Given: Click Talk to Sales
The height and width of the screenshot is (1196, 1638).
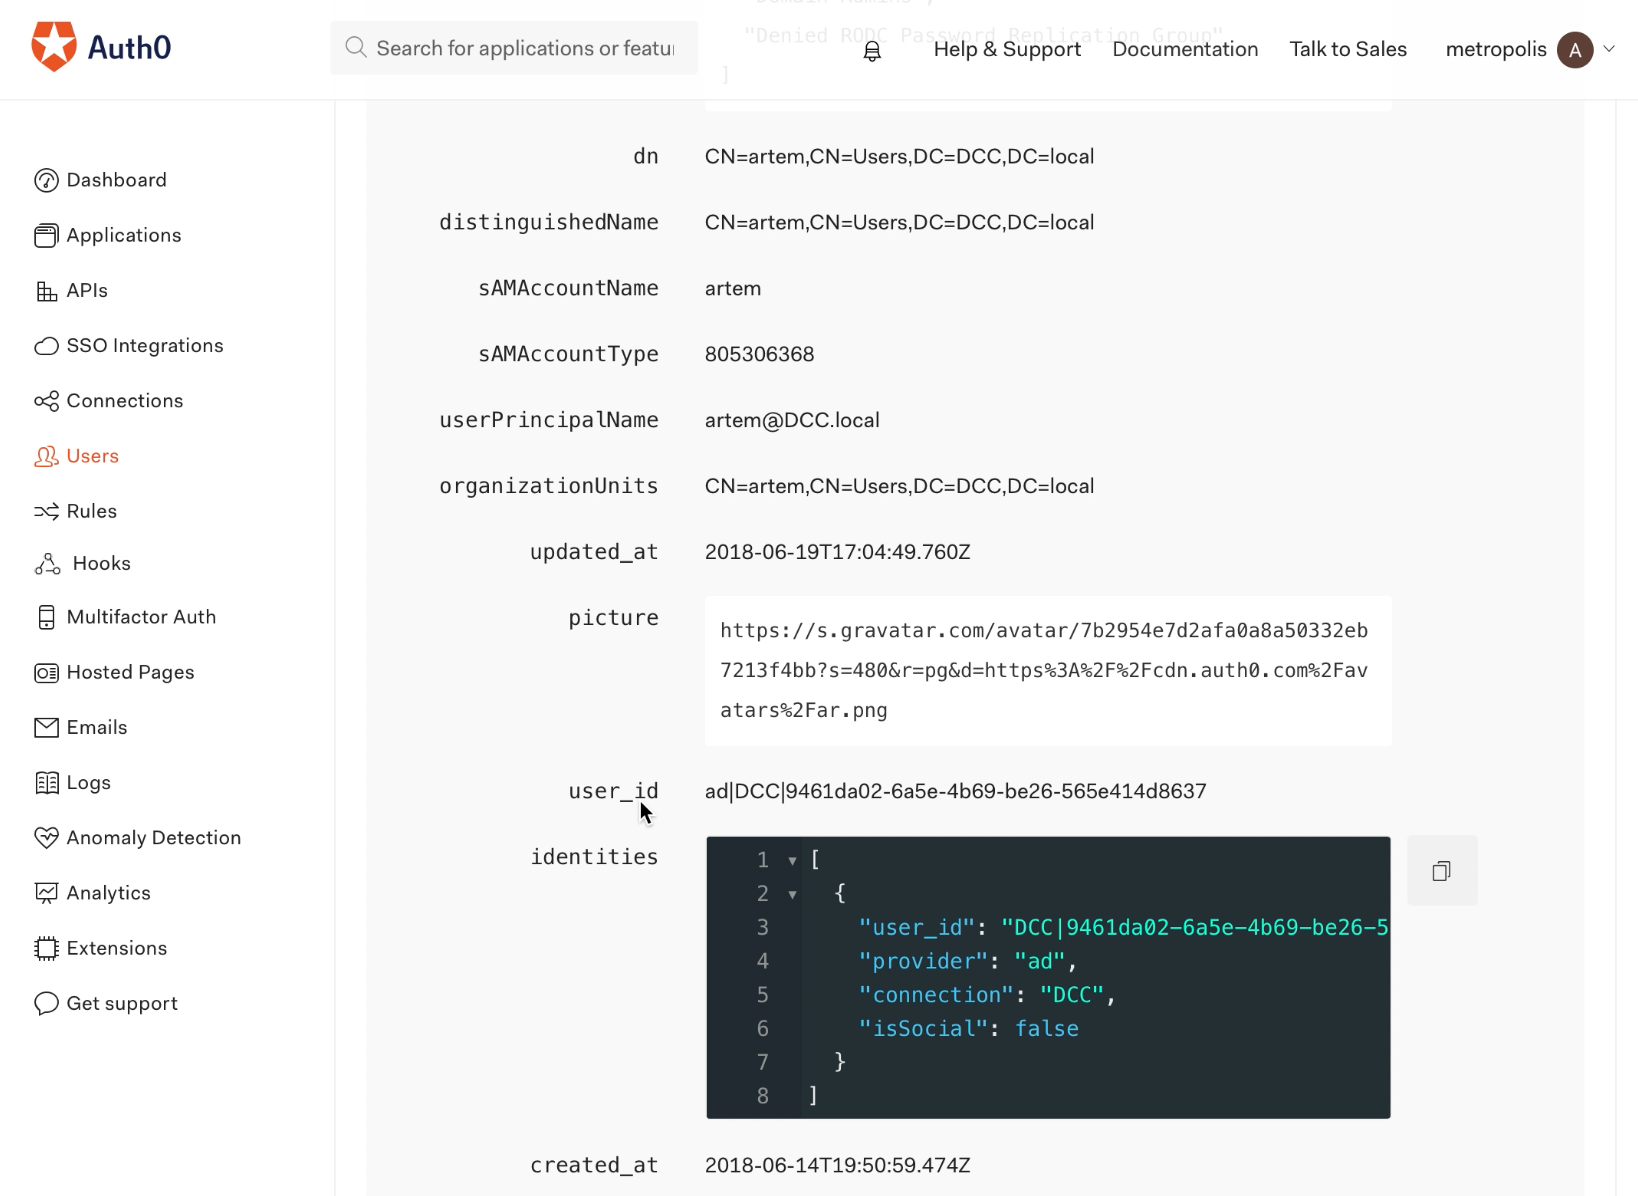Looking at the screenshot, I should coord(1348,49).
